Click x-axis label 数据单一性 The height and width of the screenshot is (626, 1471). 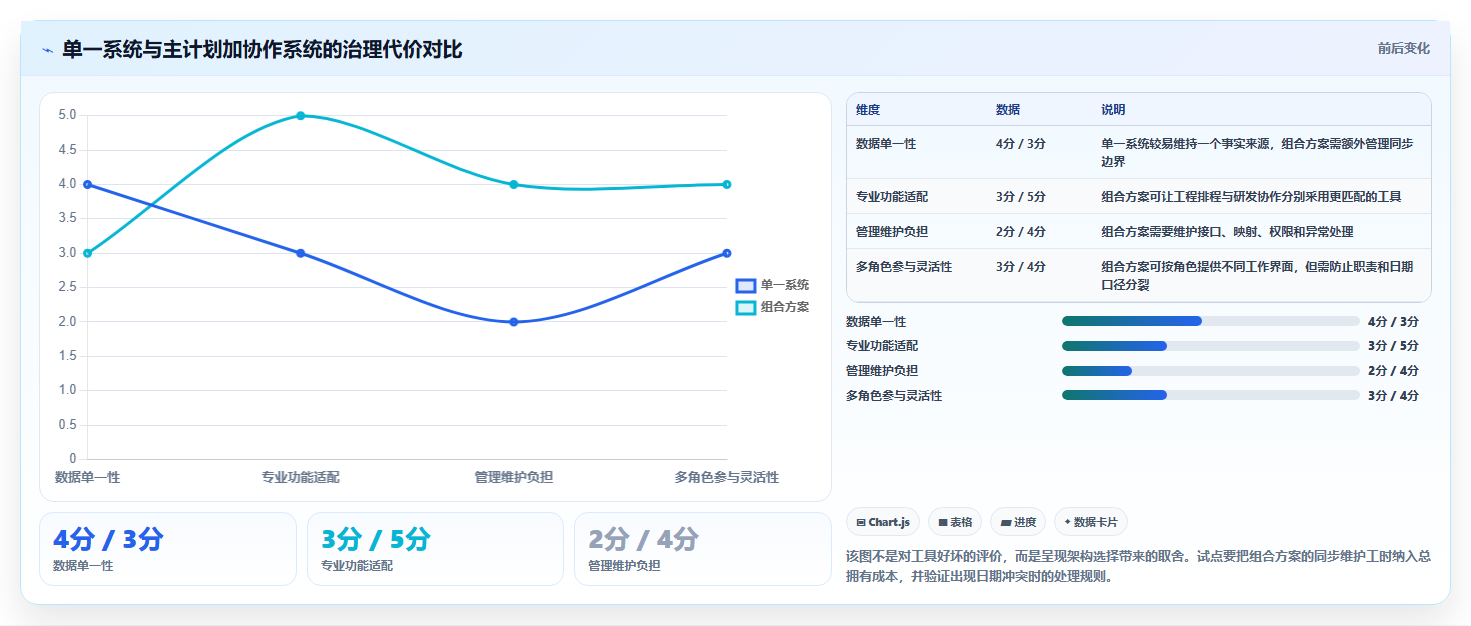88,477
